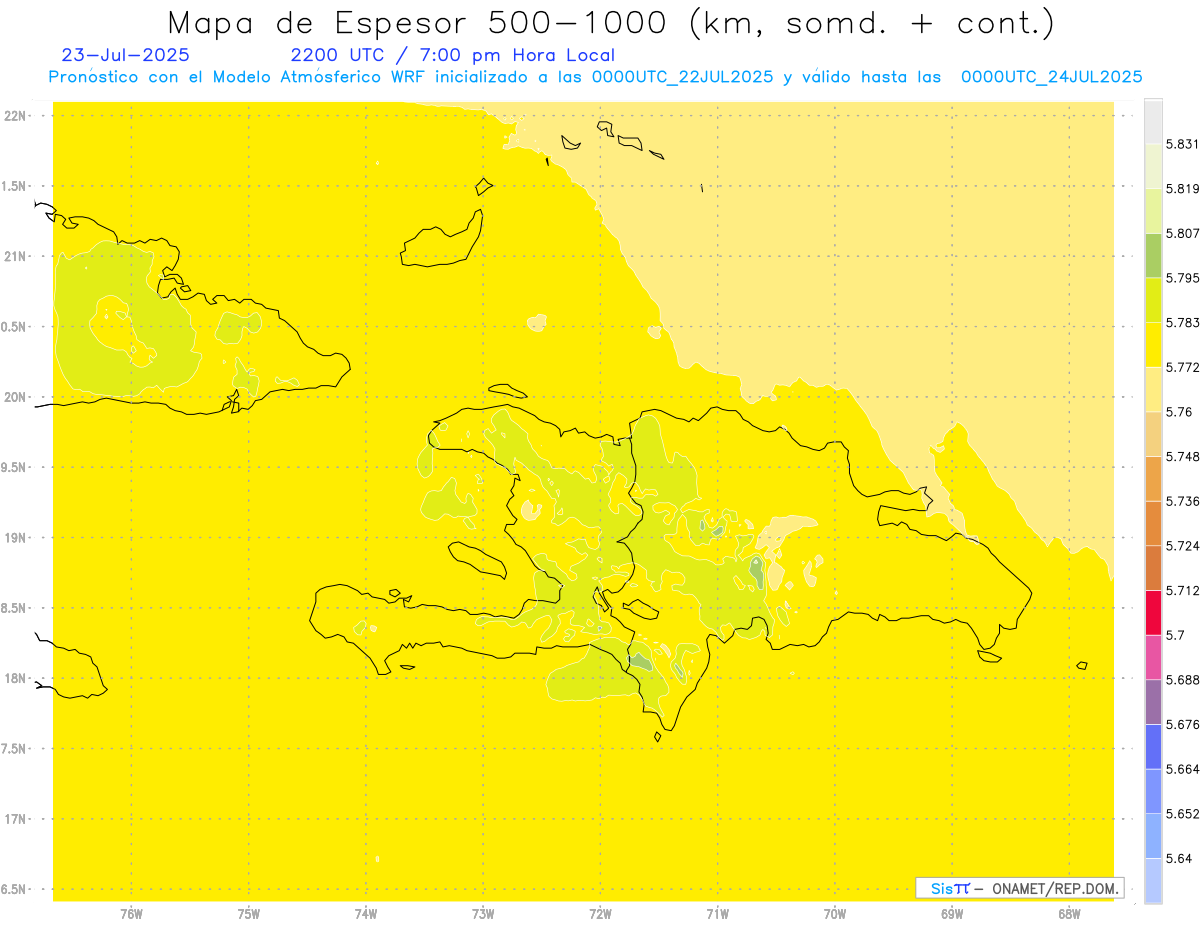Click the date '23-Jul-2025'
Image resolution: width=1200 pixels, height=927 pixels.
(x=125, y=56)
